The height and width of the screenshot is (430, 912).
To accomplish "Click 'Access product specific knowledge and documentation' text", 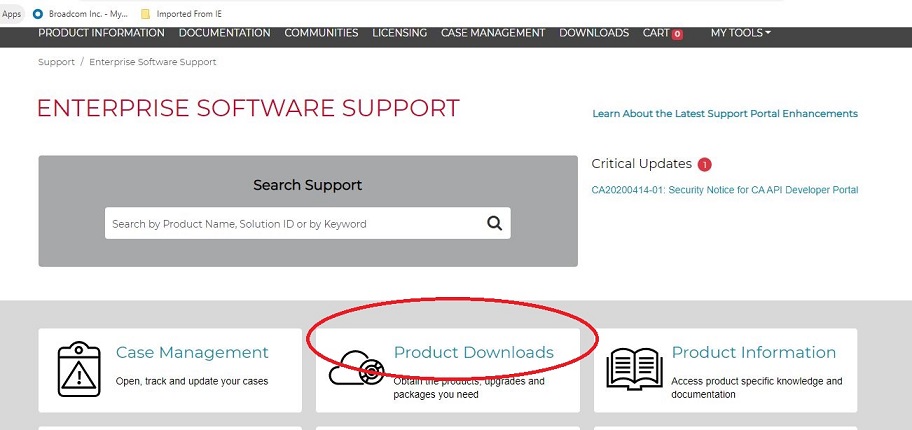I will click(x=757, y=388).
